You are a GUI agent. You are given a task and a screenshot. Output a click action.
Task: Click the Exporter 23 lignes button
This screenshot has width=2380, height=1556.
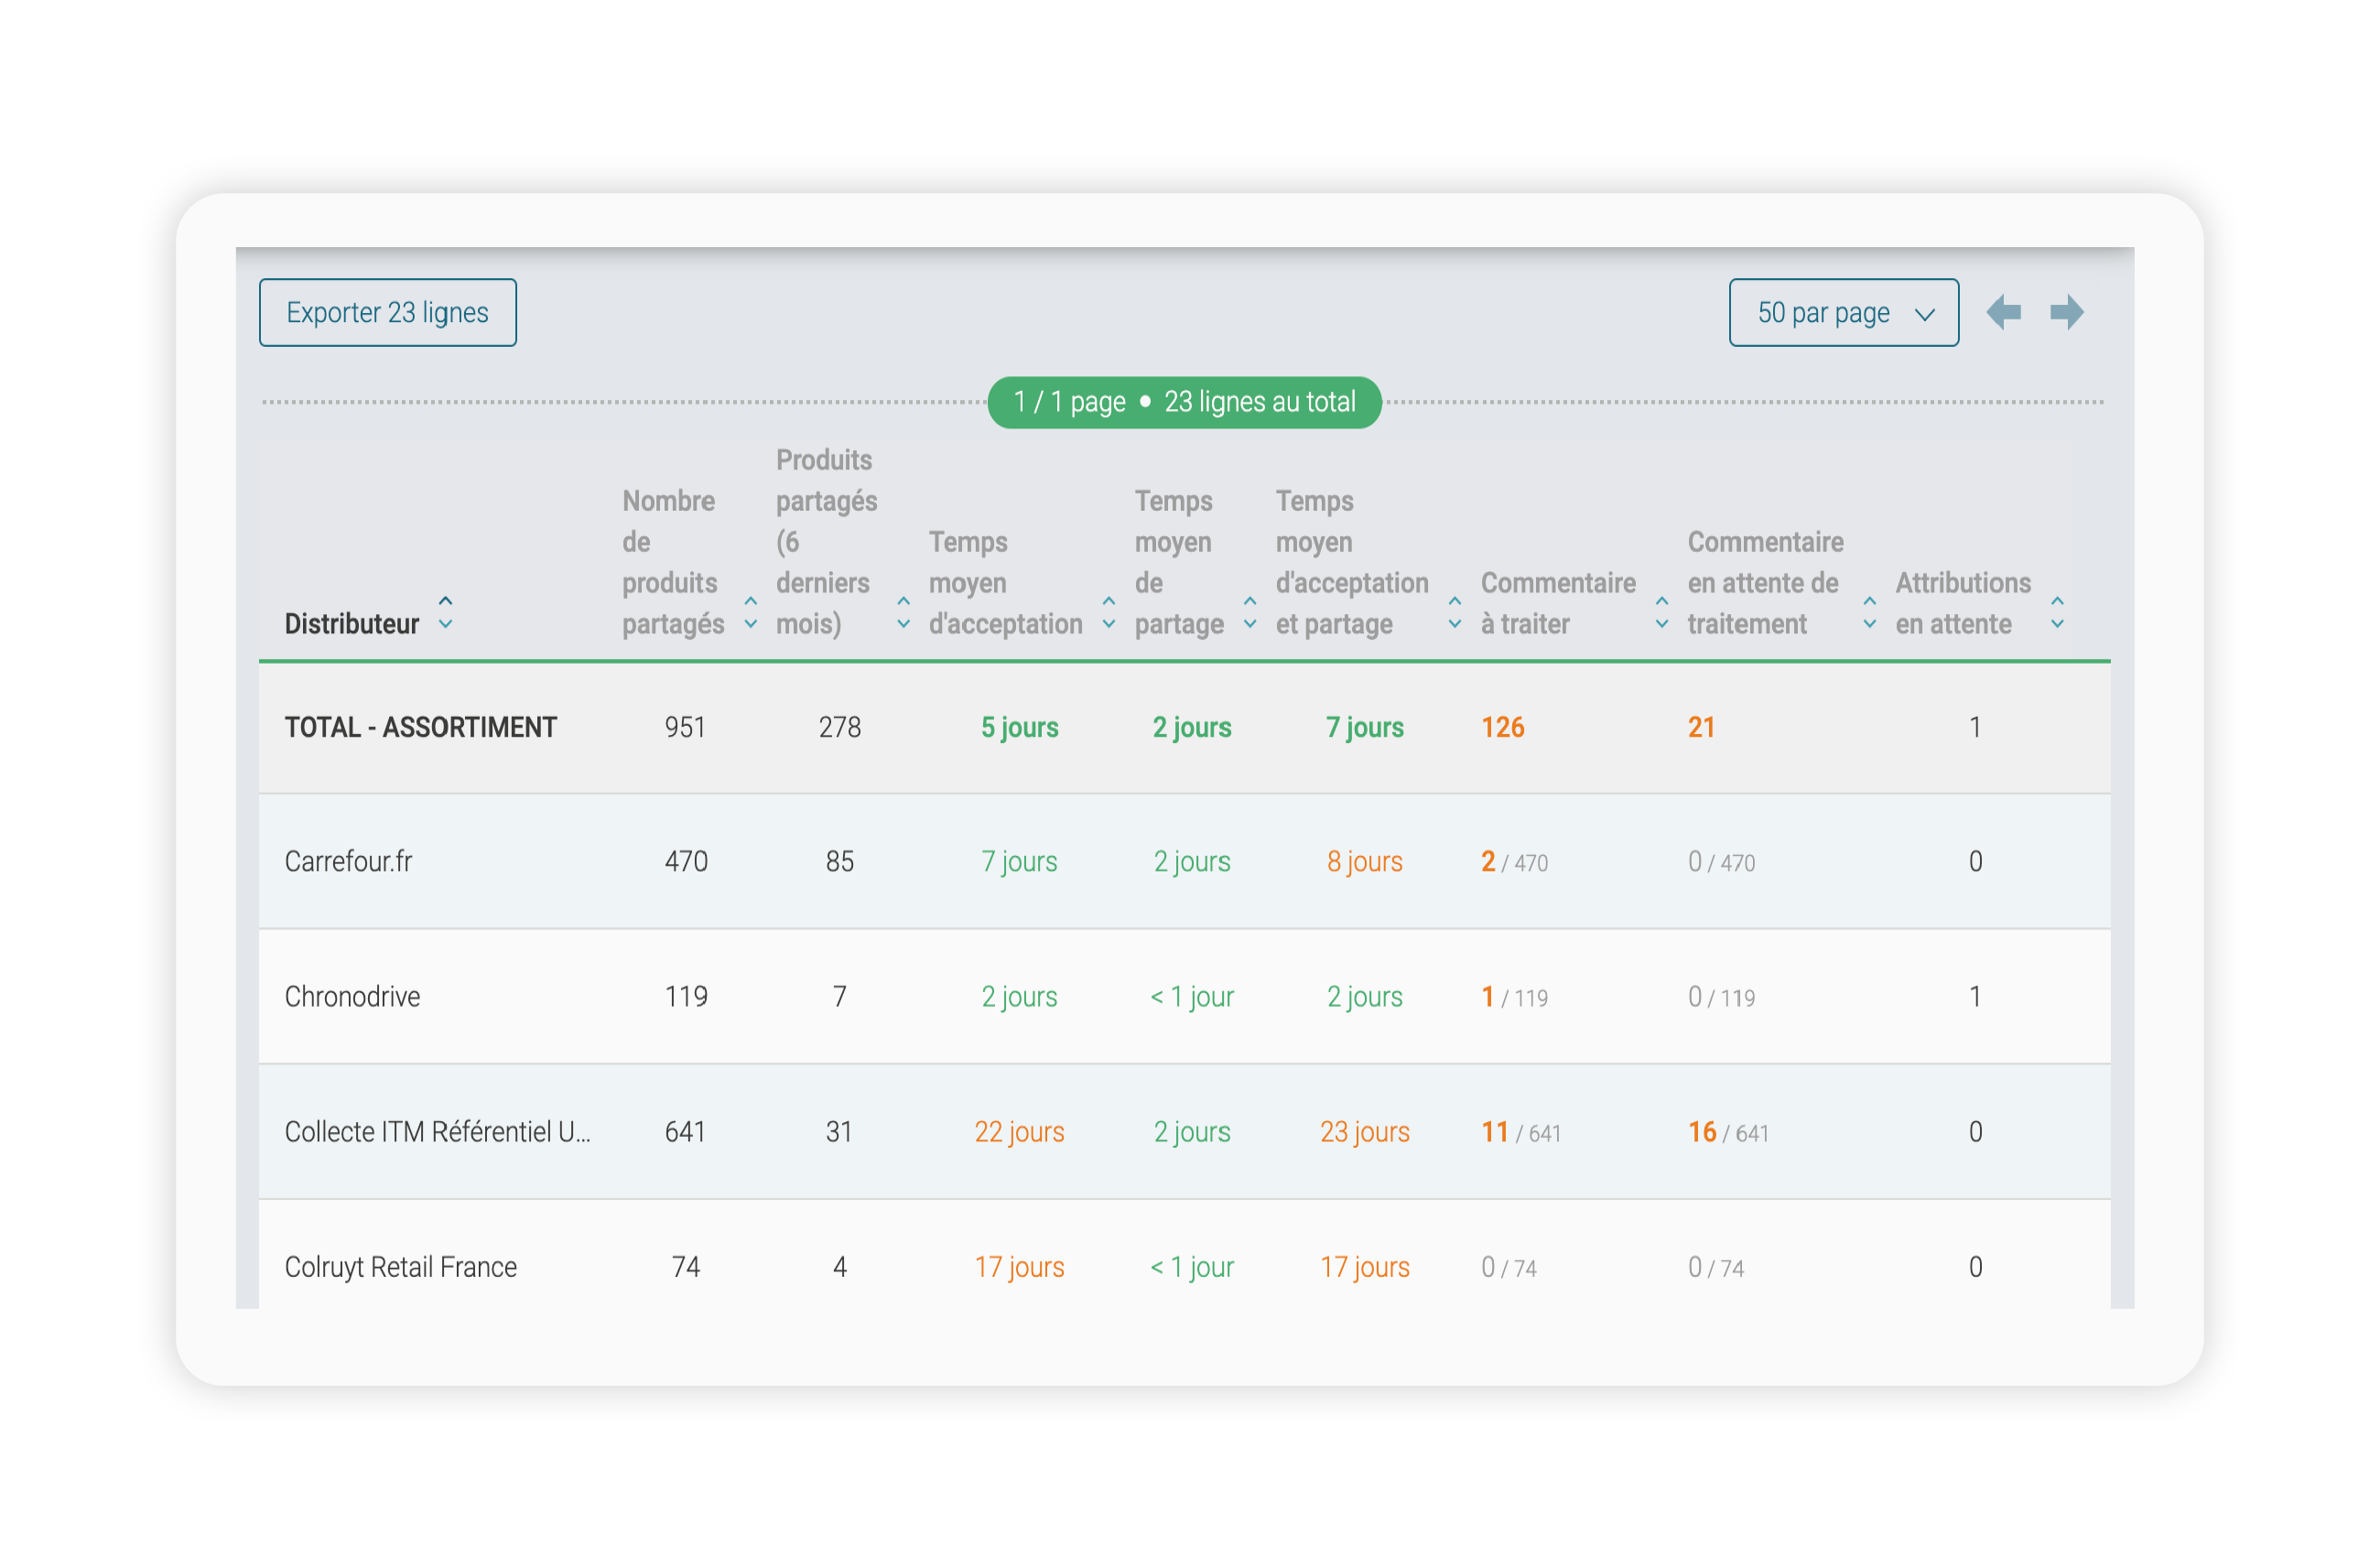pos(388,313)
